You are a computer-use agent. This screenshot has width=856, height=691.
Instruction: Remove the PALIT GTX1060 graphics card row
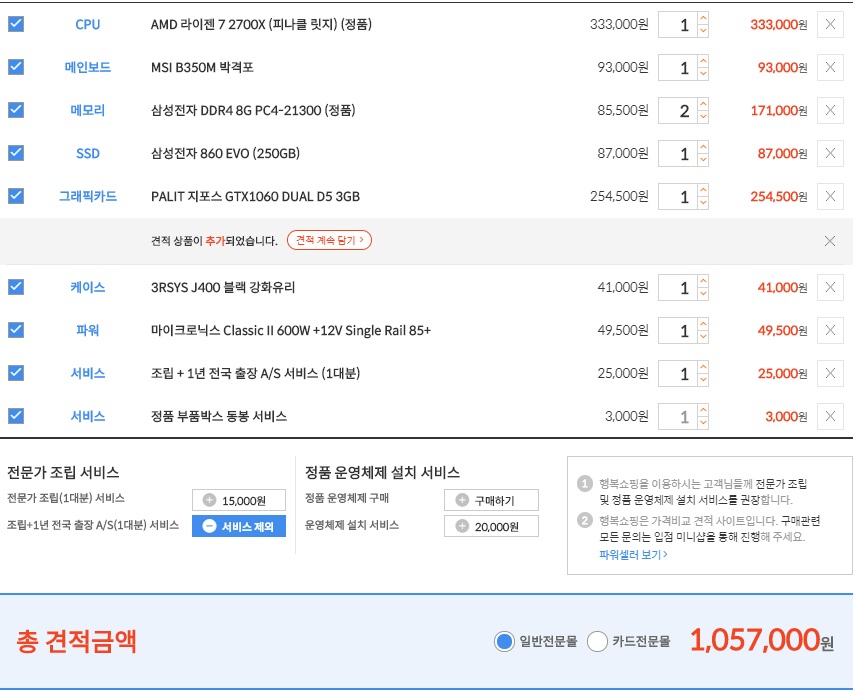point(830,196)
